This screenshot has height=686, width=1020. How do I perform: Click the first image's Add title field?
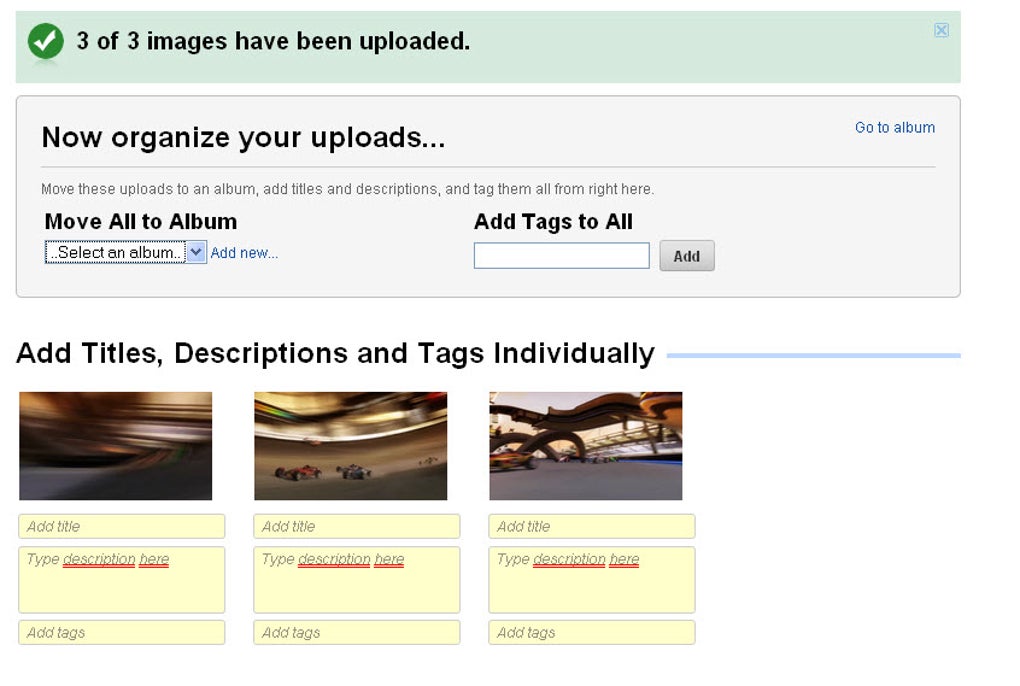122,527
